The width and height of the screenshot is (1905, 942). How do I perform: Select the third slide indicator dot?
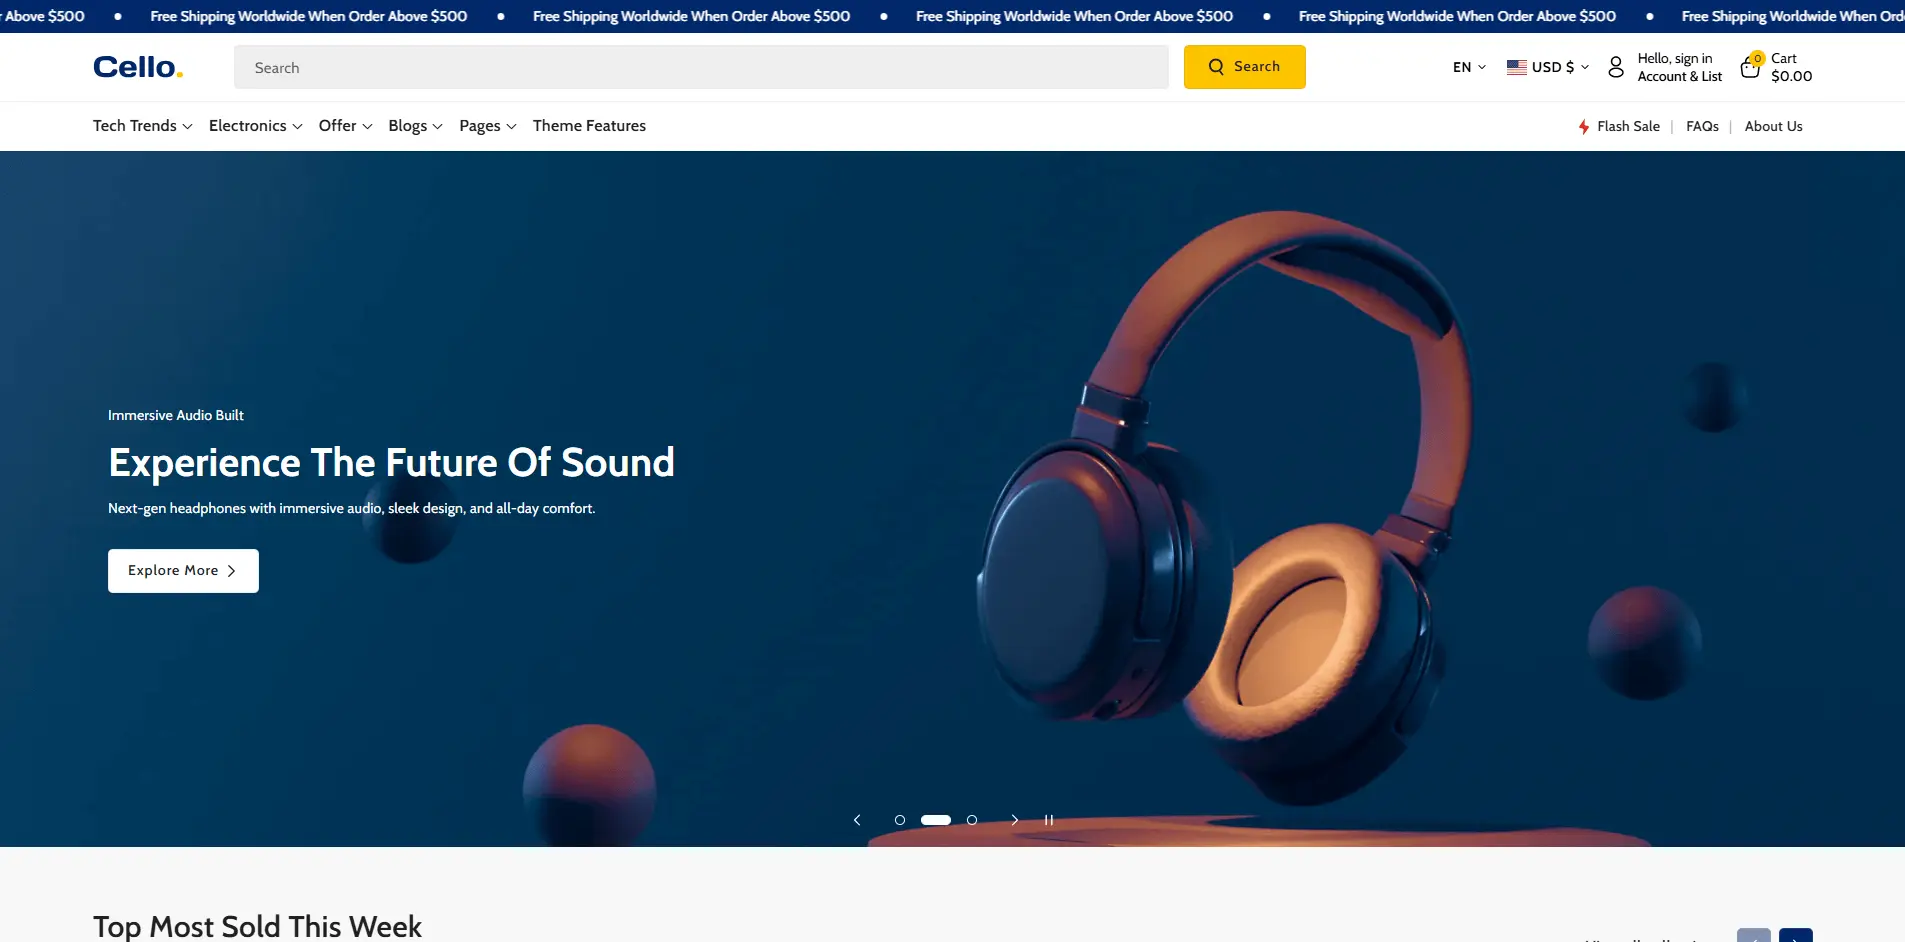point(971,819)
